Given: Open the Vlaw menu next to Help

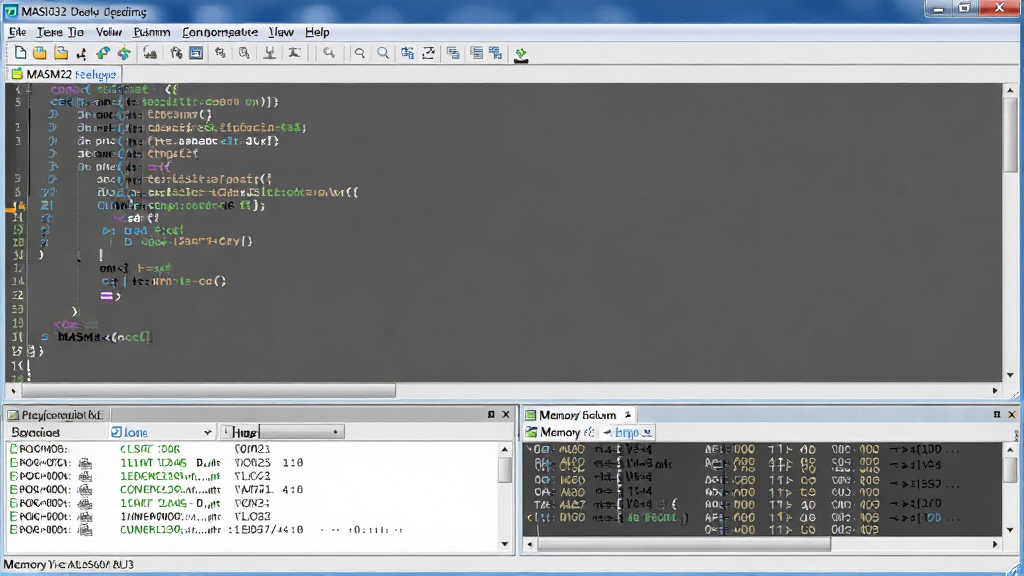Looking at the screenshot, I should tap(281, 32).
